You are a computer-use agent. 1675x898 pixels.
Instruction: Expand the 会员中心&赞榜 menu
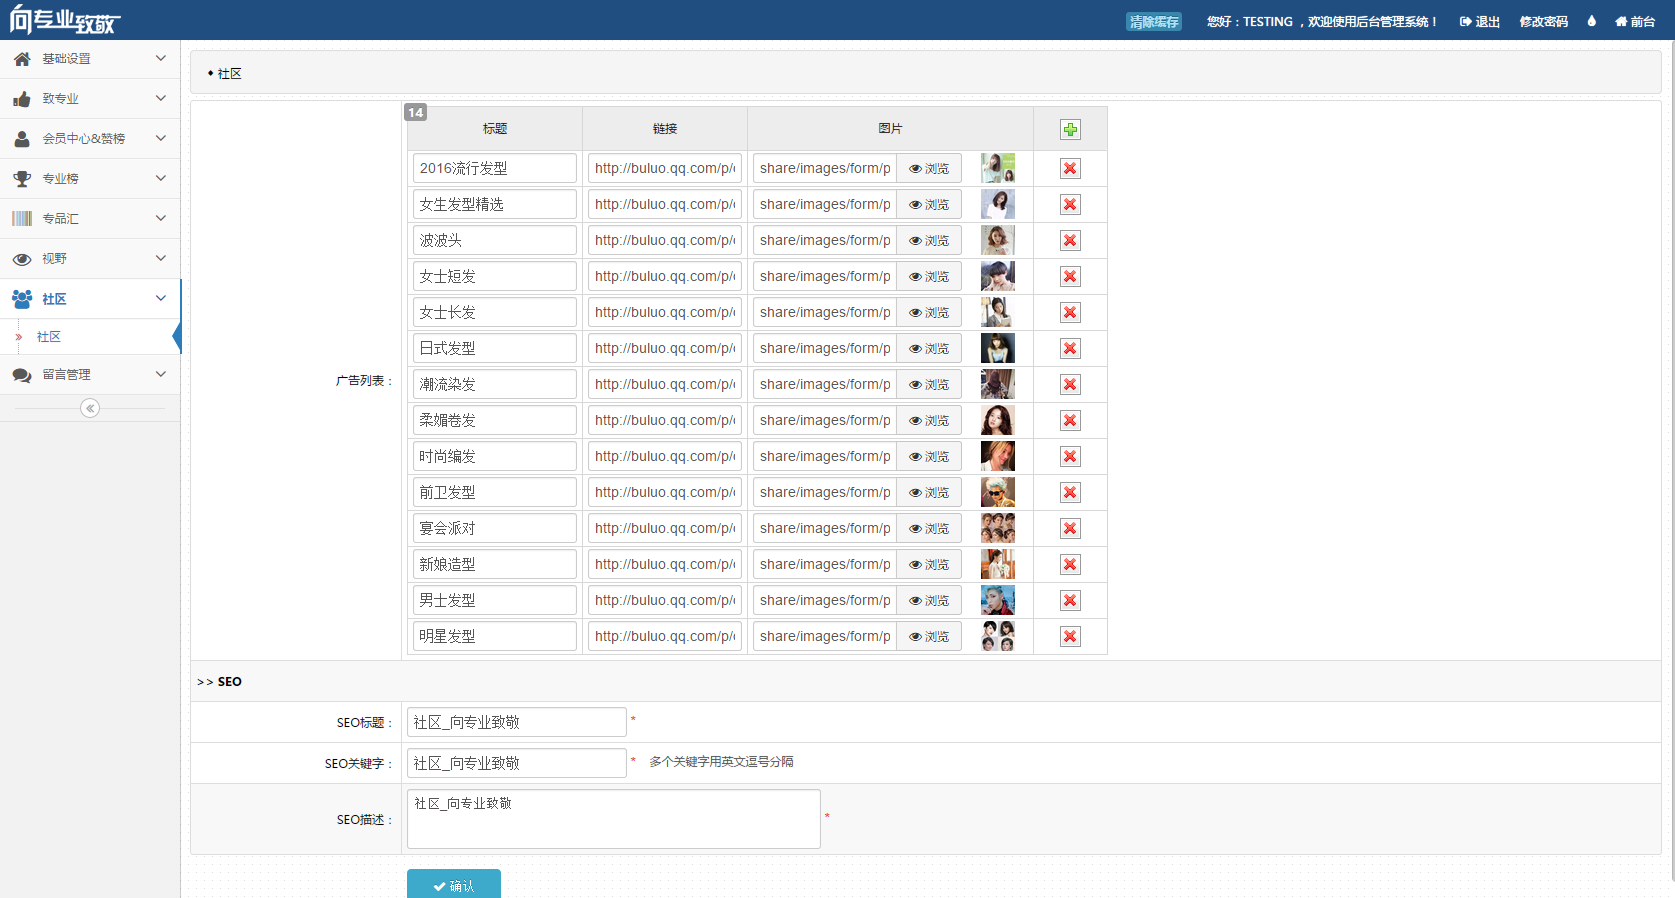point(90,139)
